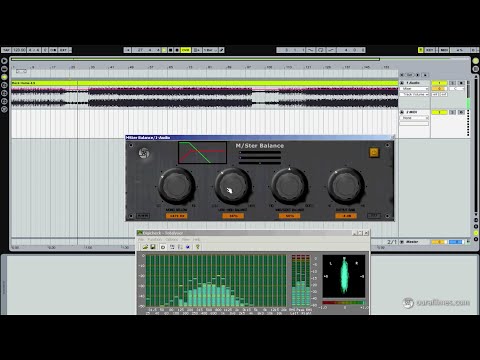Open the None dropdown on 2 MIDI track

pos(414,118)
